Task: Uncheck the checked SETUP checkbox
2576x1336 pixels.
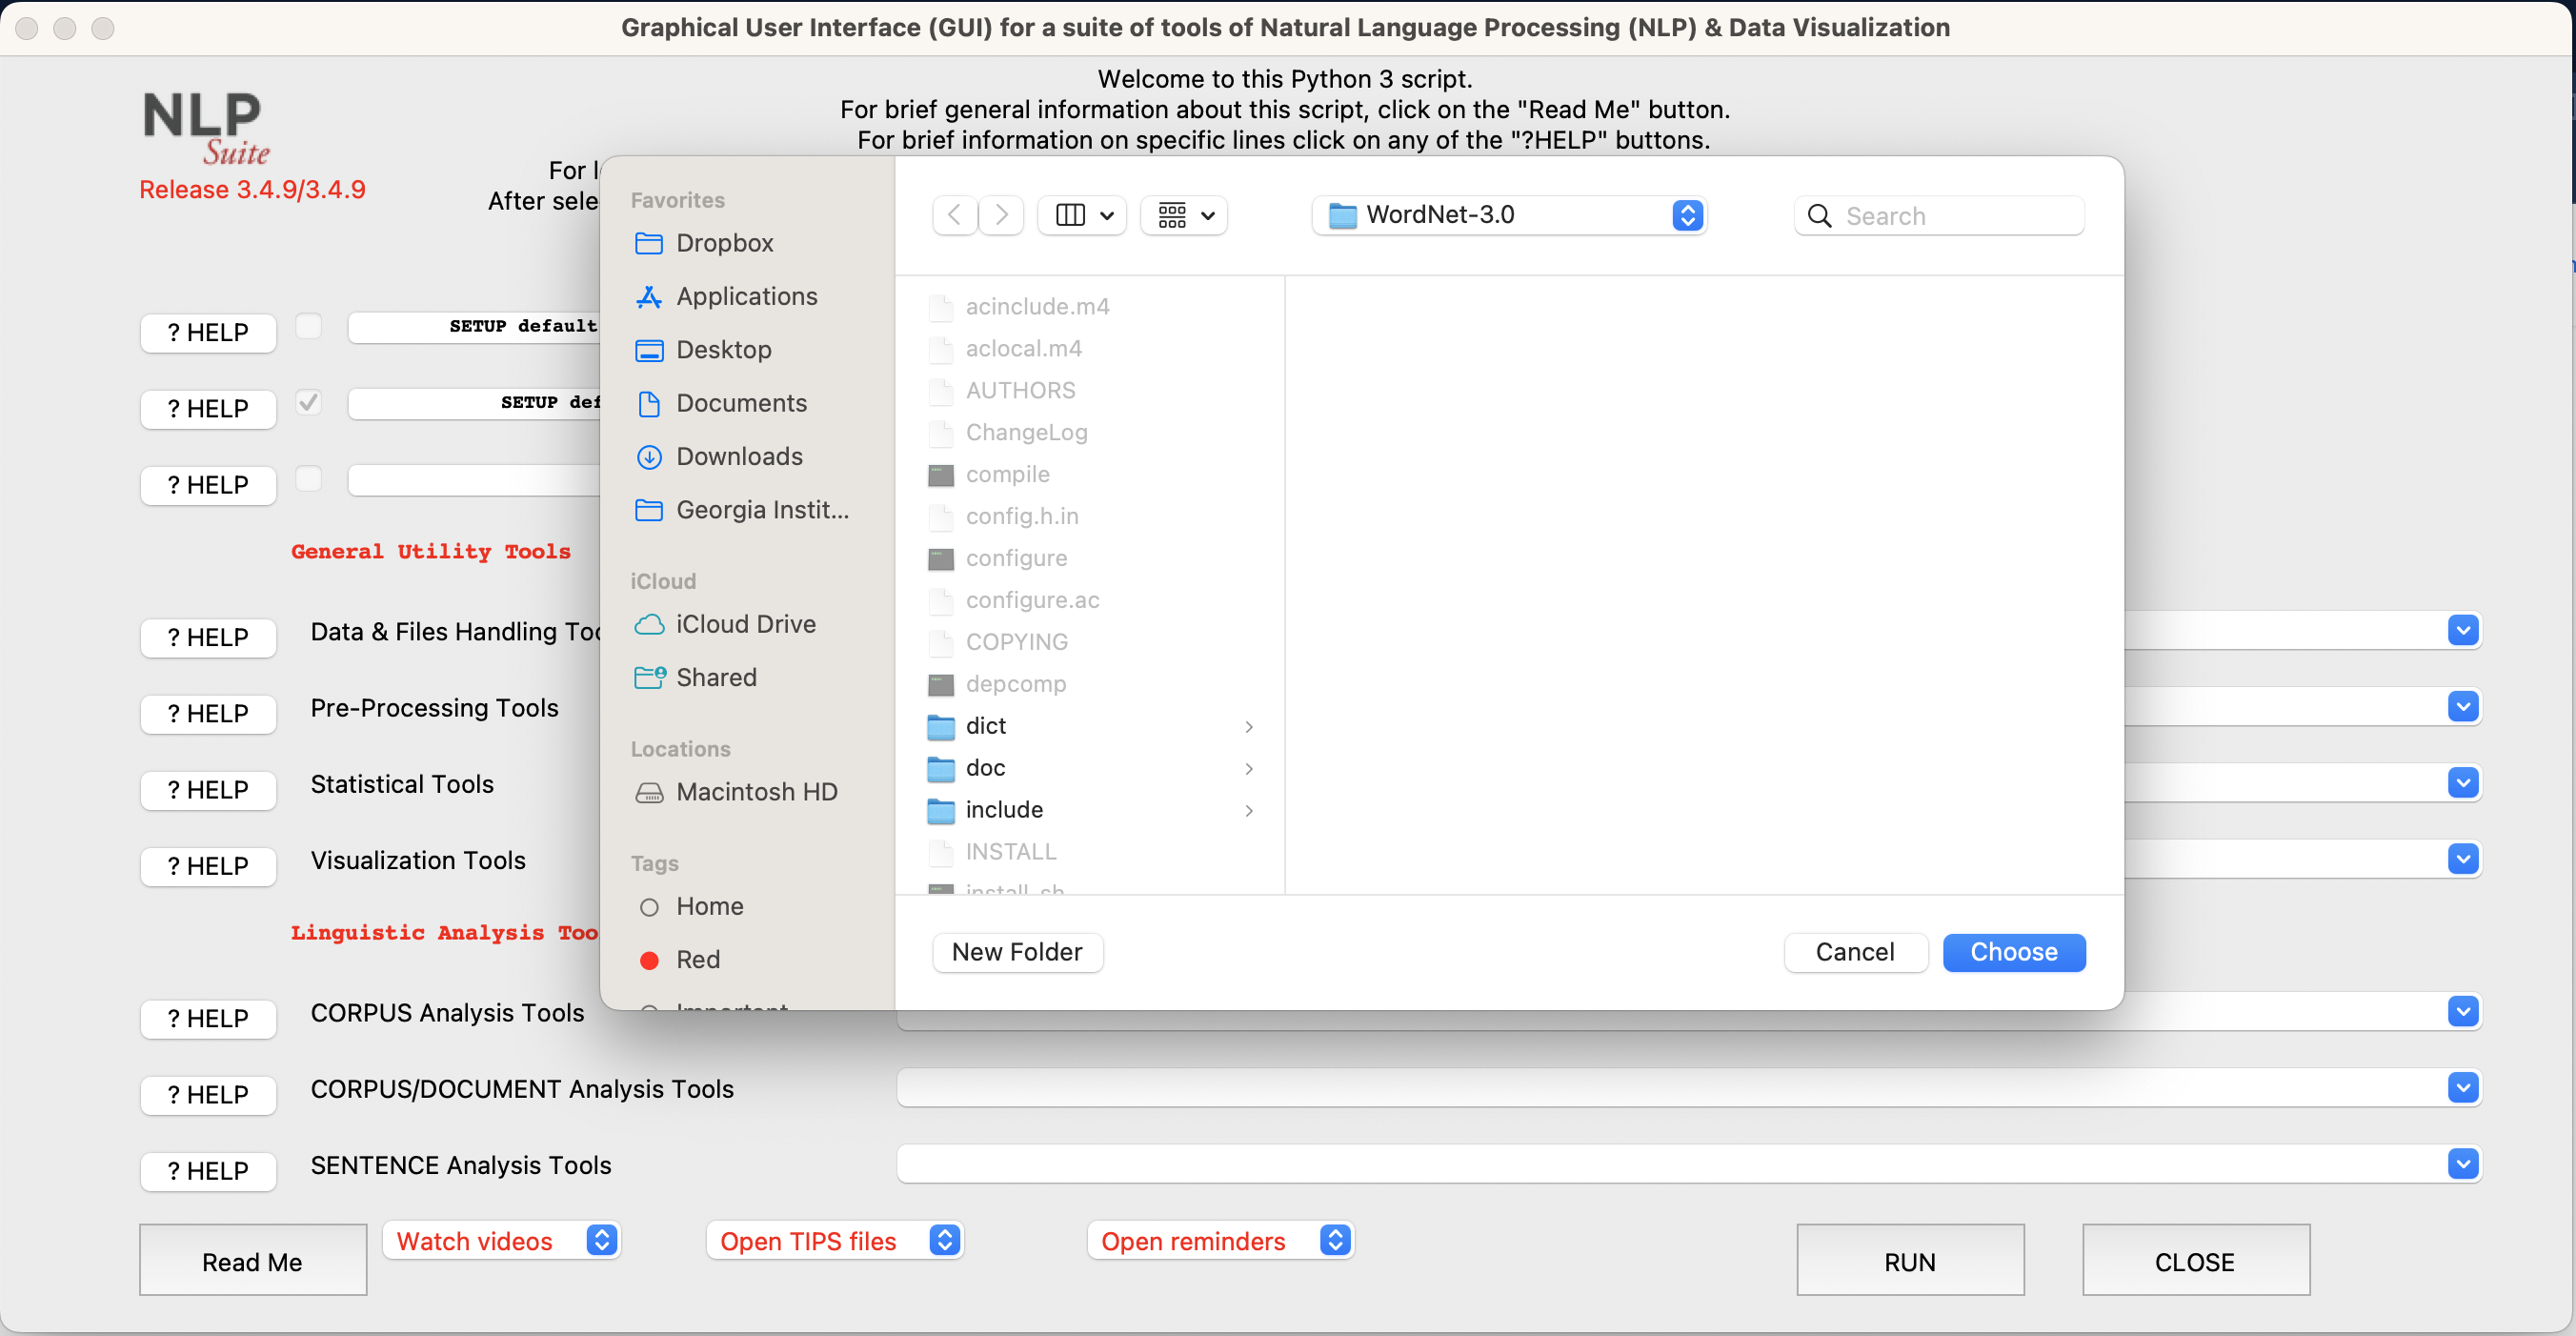Action: (x=309, y=401)
